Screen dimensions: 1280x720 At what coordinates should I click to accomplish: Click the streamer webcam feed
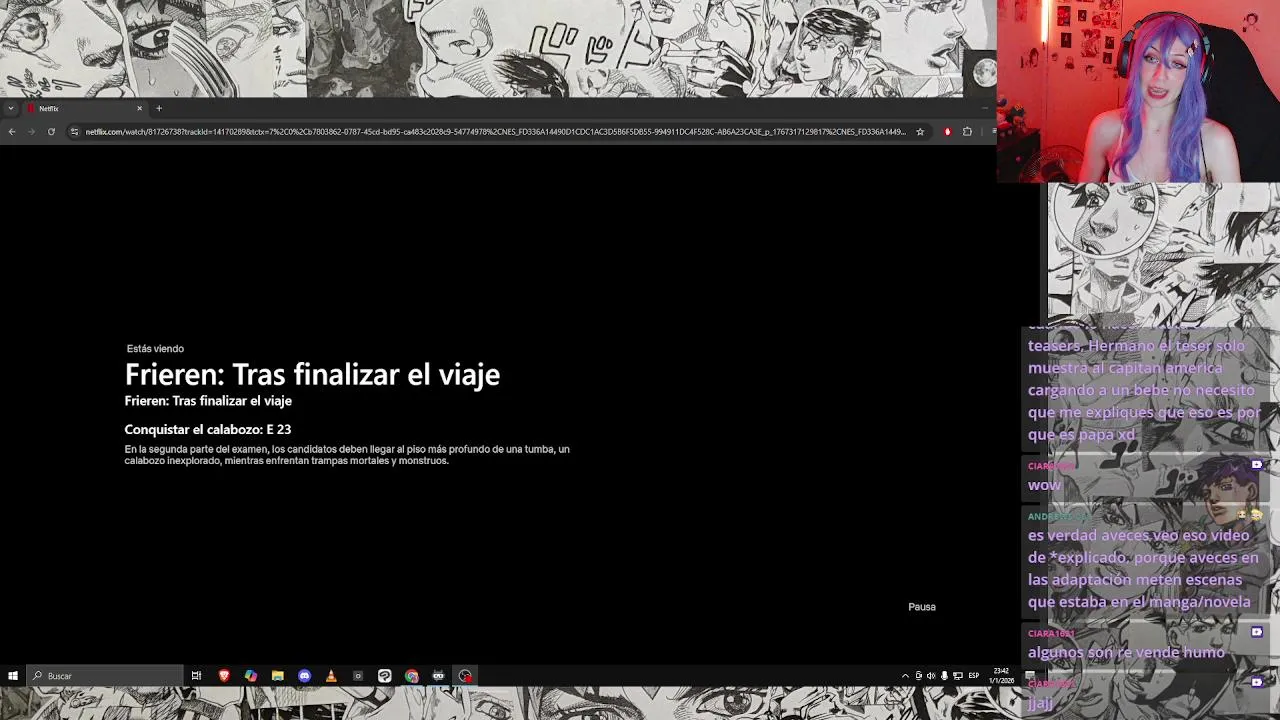[x=1138, y=91]
